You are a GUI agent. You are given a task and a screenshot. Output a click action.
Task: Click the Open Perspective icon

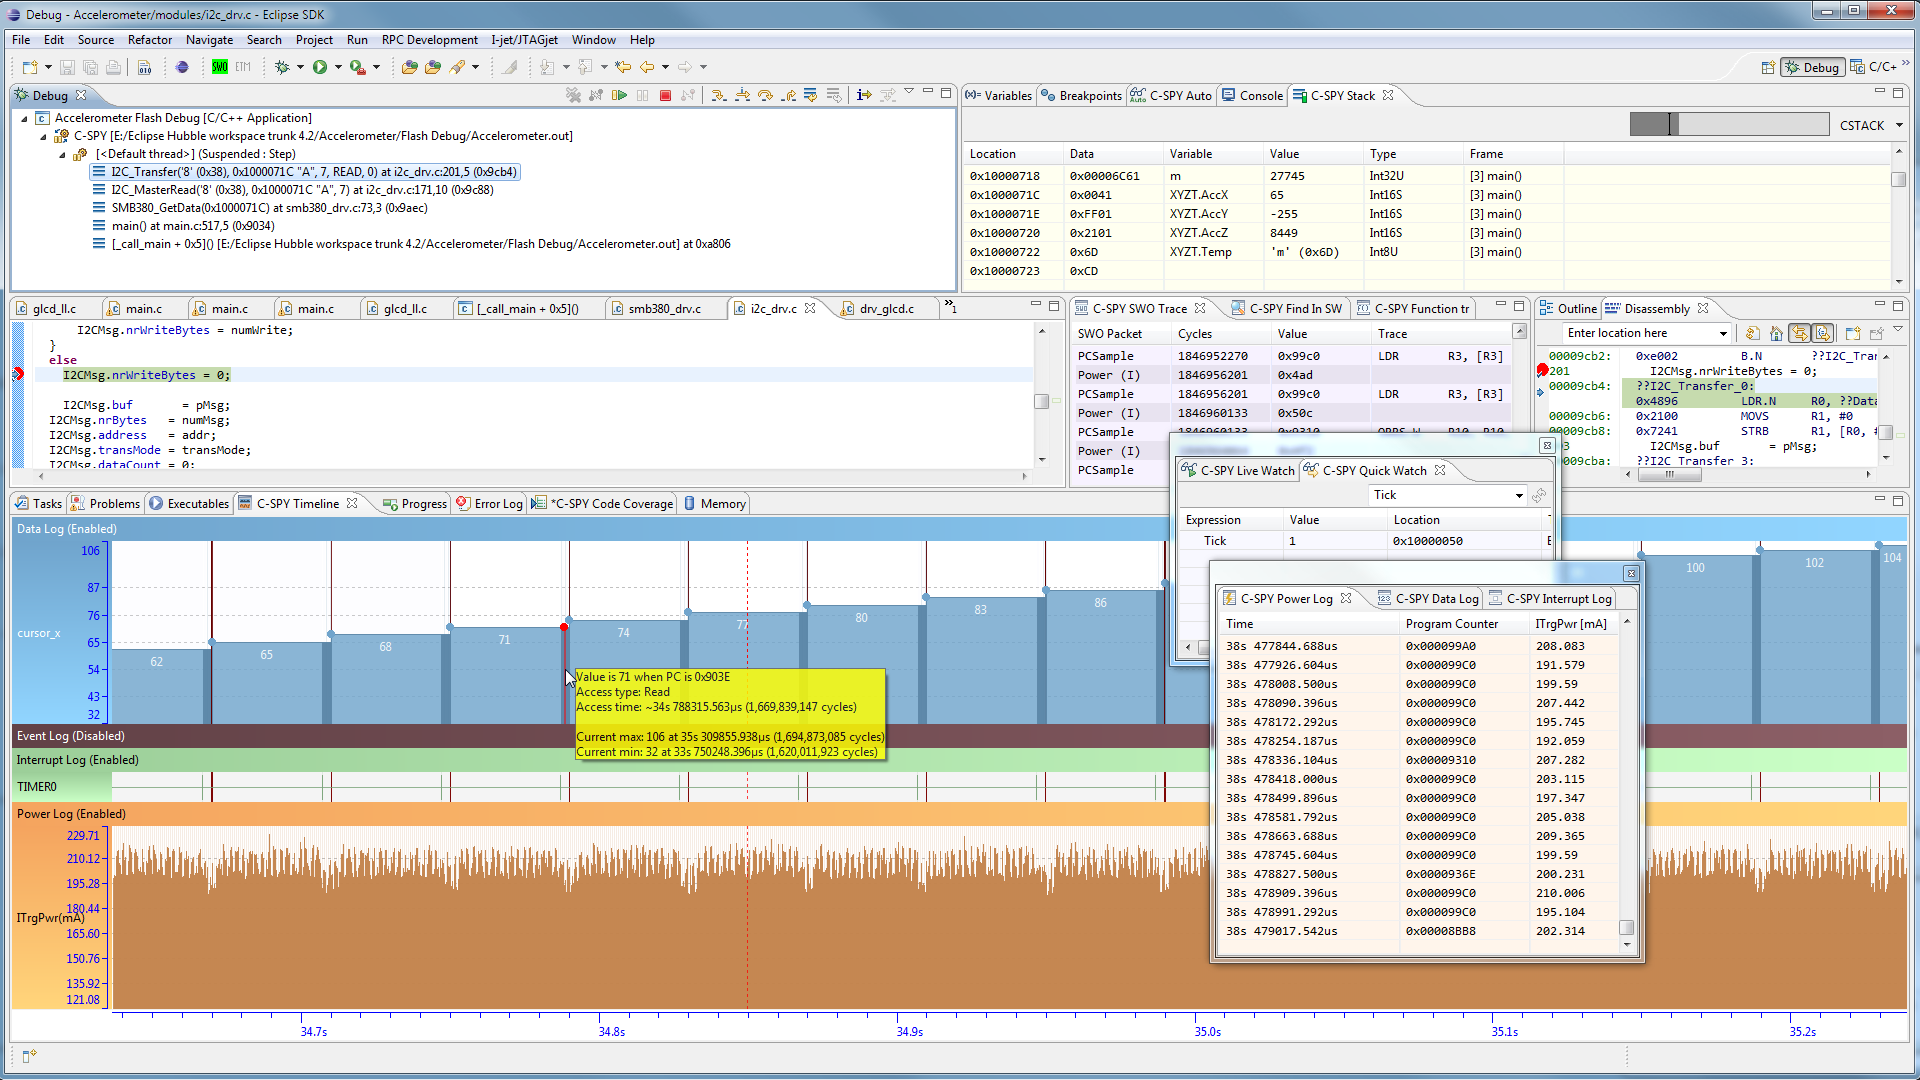click(1767, 67)
